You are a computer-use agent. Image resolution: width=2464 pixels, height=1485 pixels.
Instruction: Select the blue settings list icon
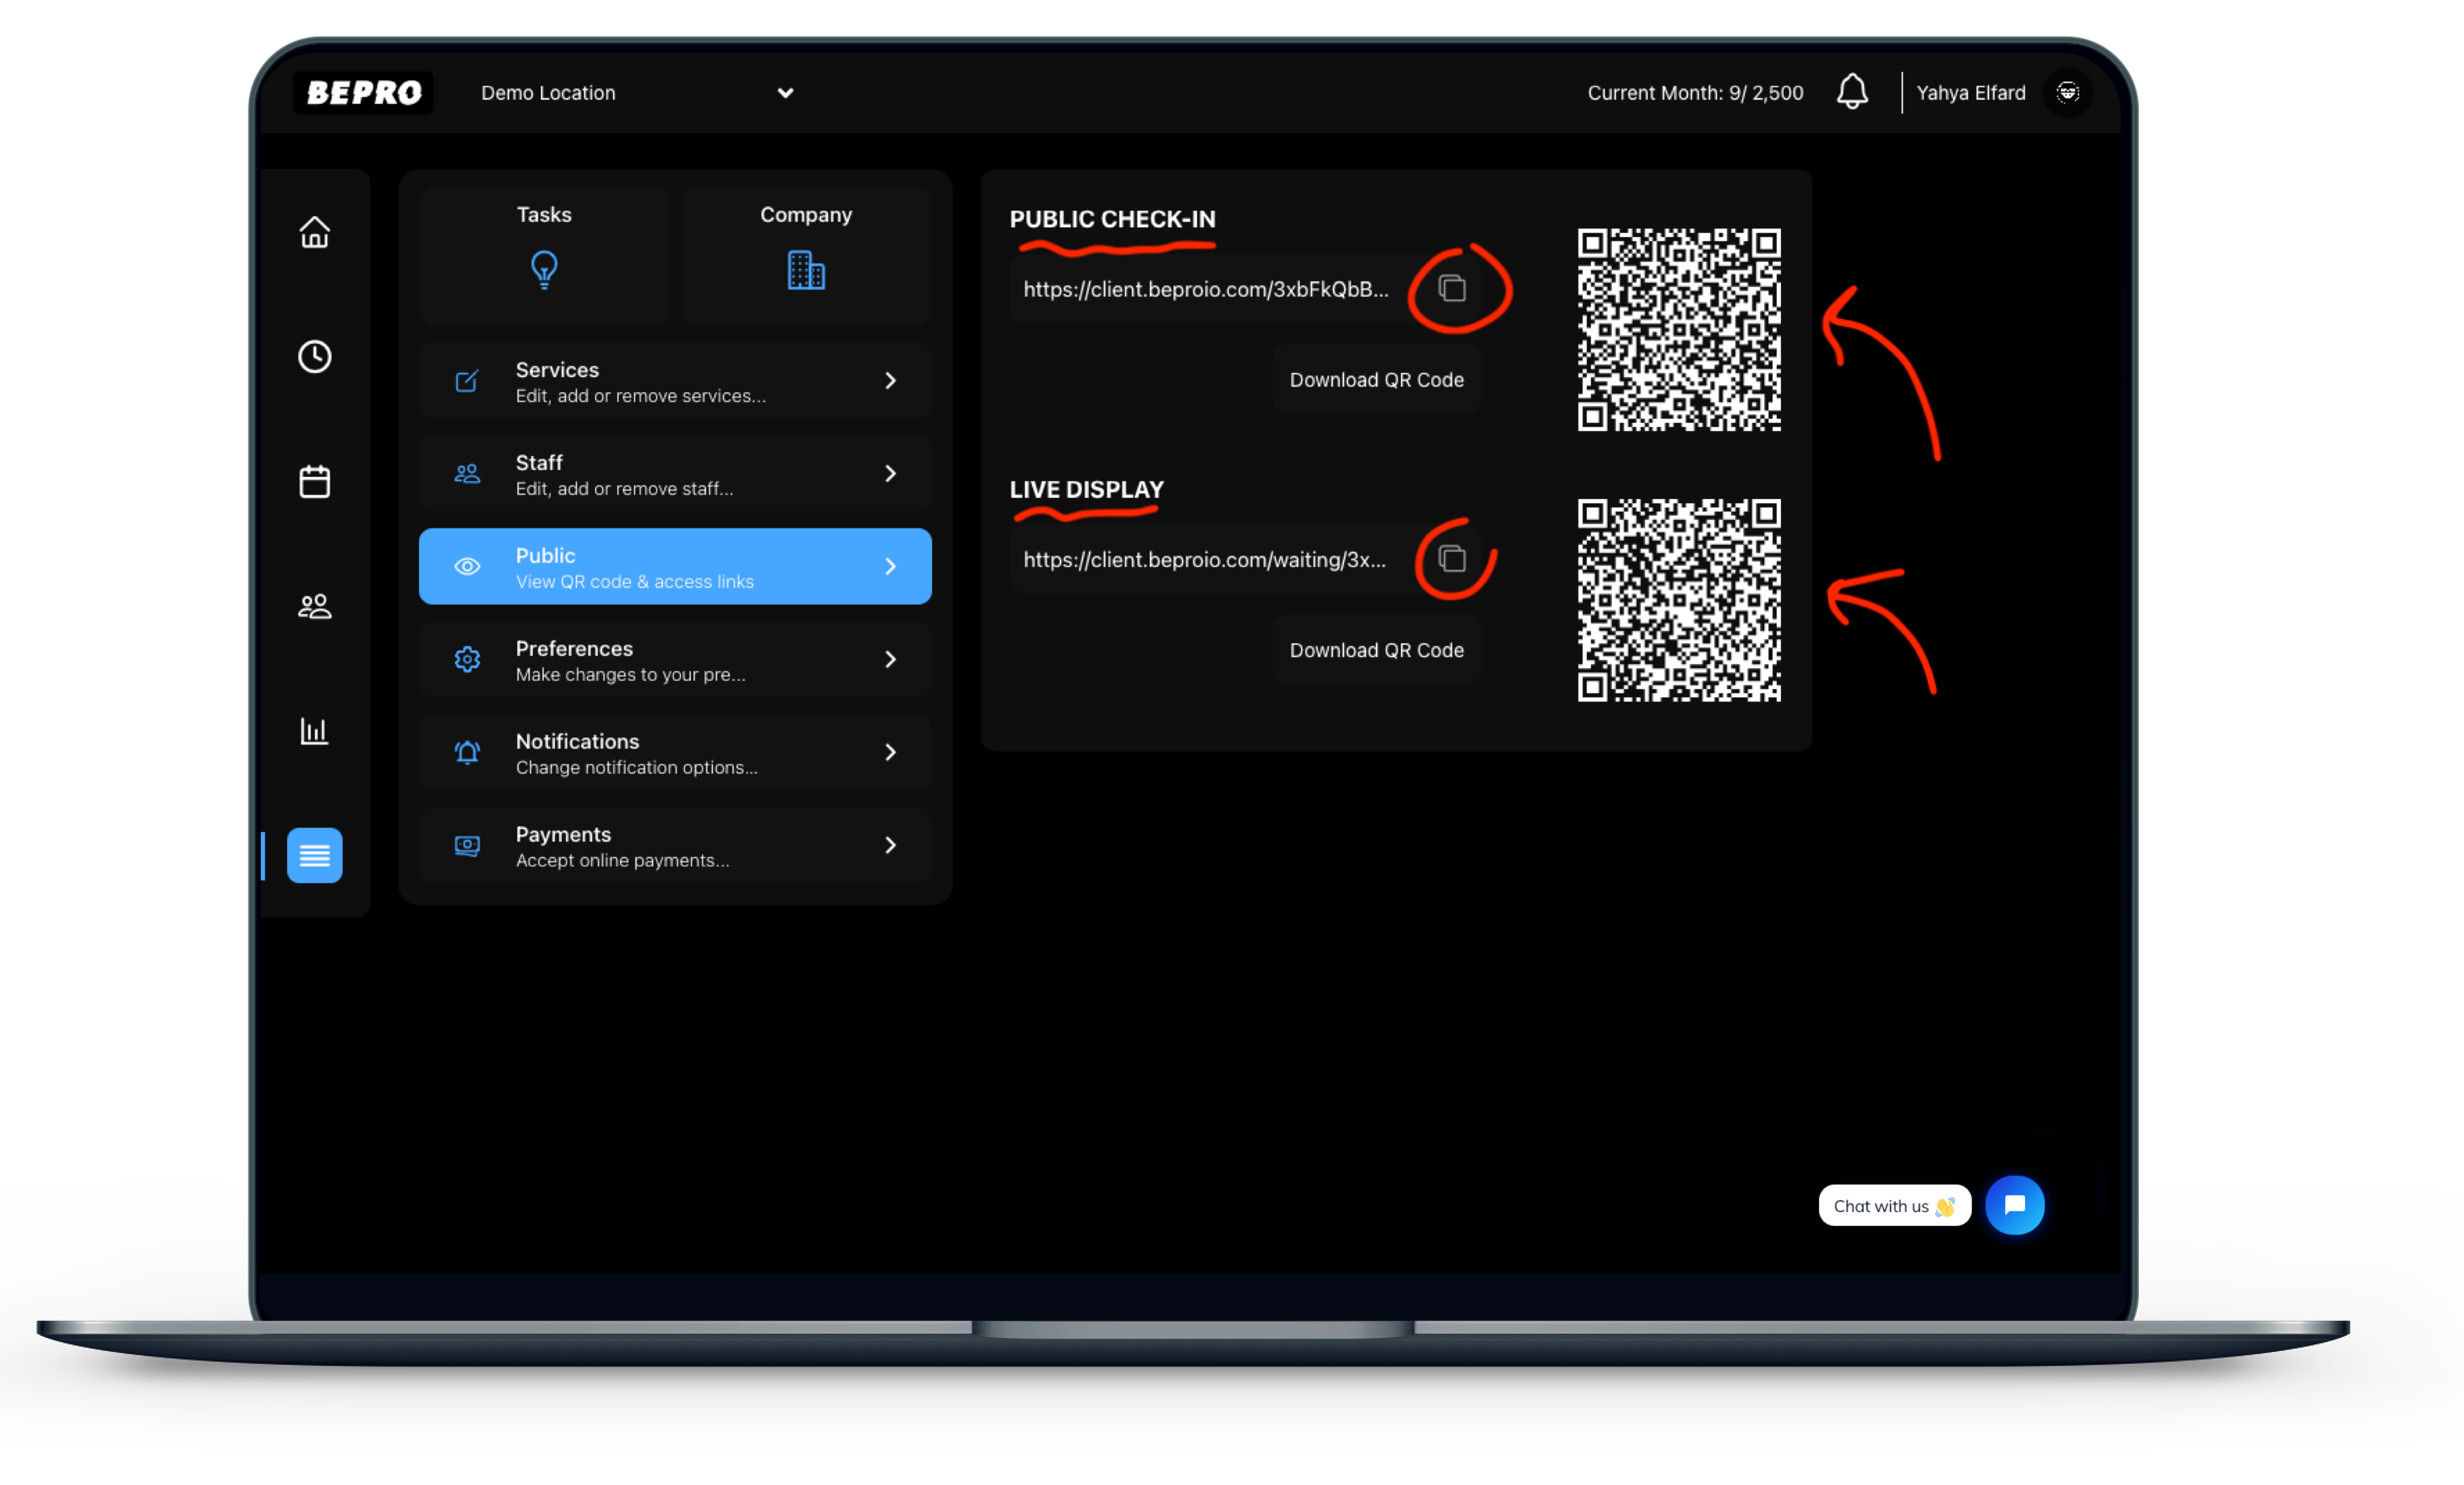[315, 855]
